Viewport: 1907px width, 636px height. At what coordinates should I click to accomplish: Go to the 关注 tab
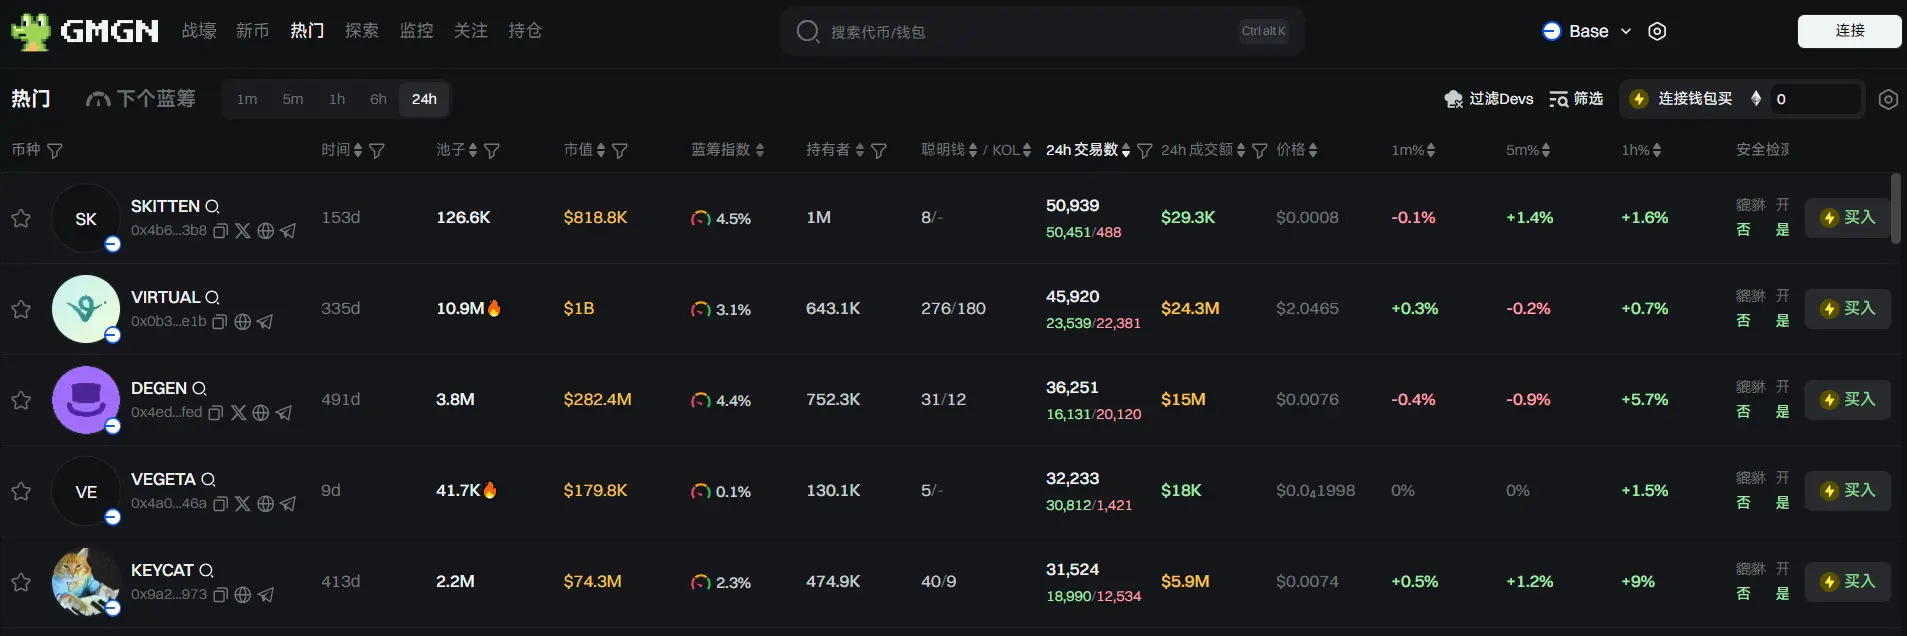471,31
